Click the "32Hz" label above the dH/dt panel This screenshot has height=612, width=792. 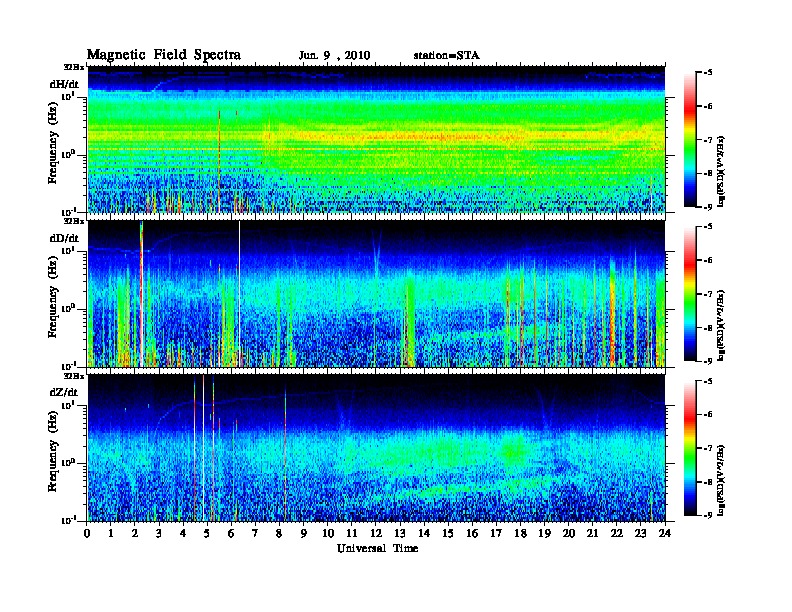[x=74, y=66]
